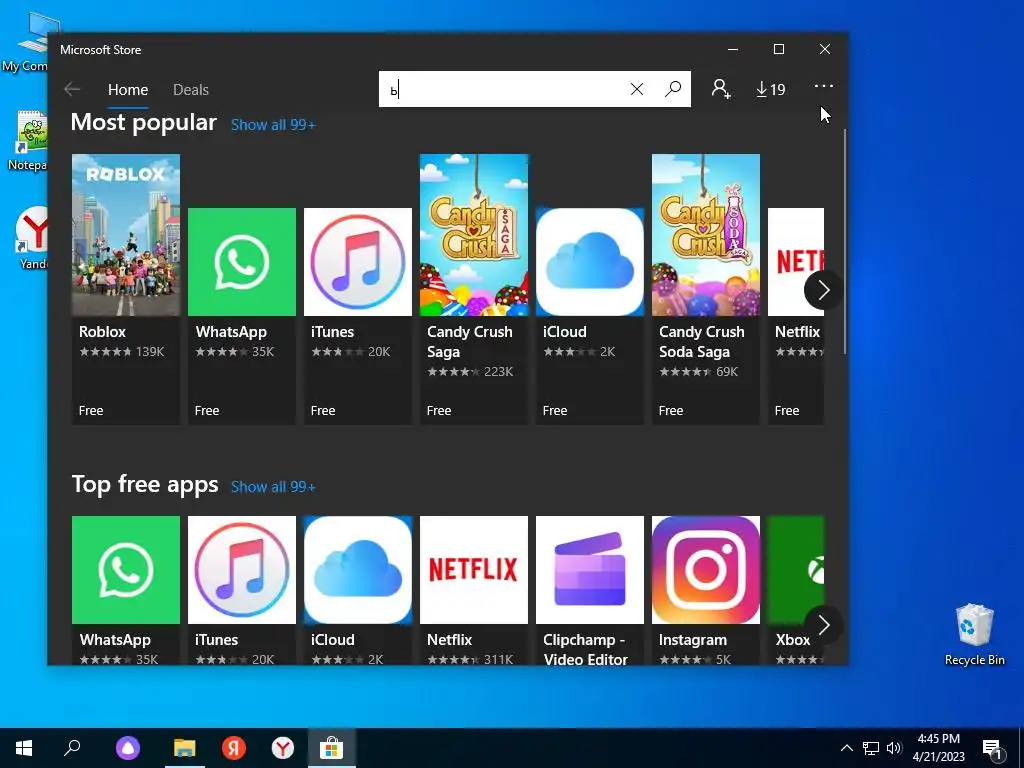Image resolution: width=1024 pixels, height=768 pixels.
Task: Open iCloud icon in Most popular
Action: [590, 262]
